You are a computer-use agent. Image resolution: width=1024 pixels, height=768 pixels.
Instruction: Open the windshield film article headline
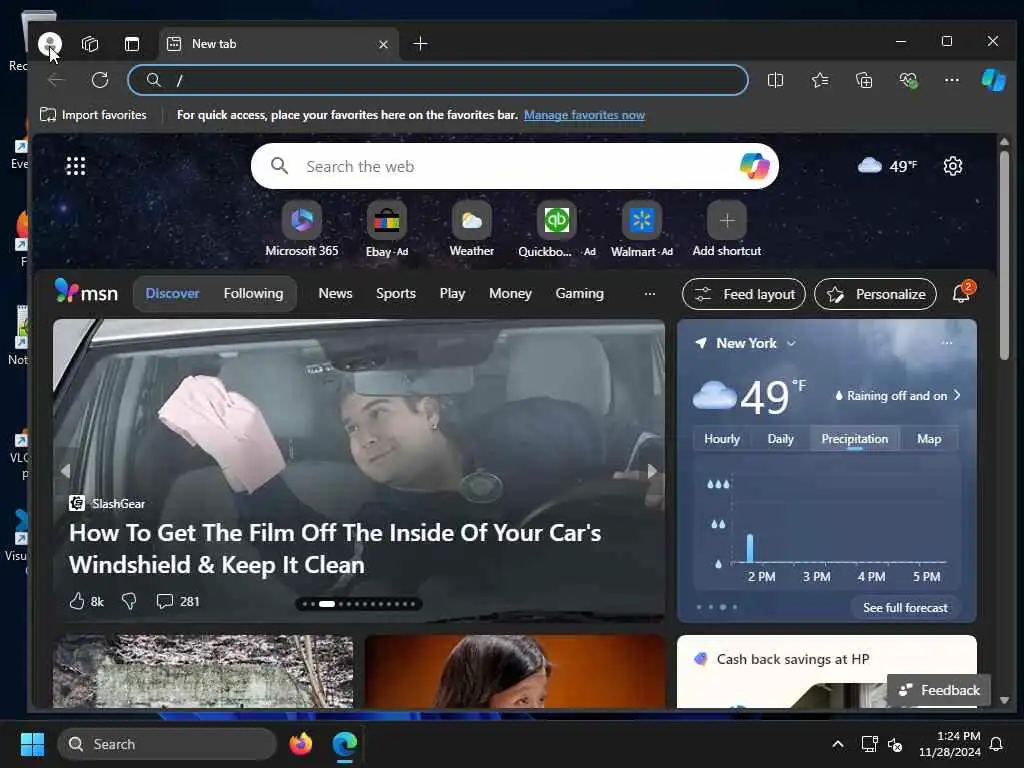tap(335, 549)
